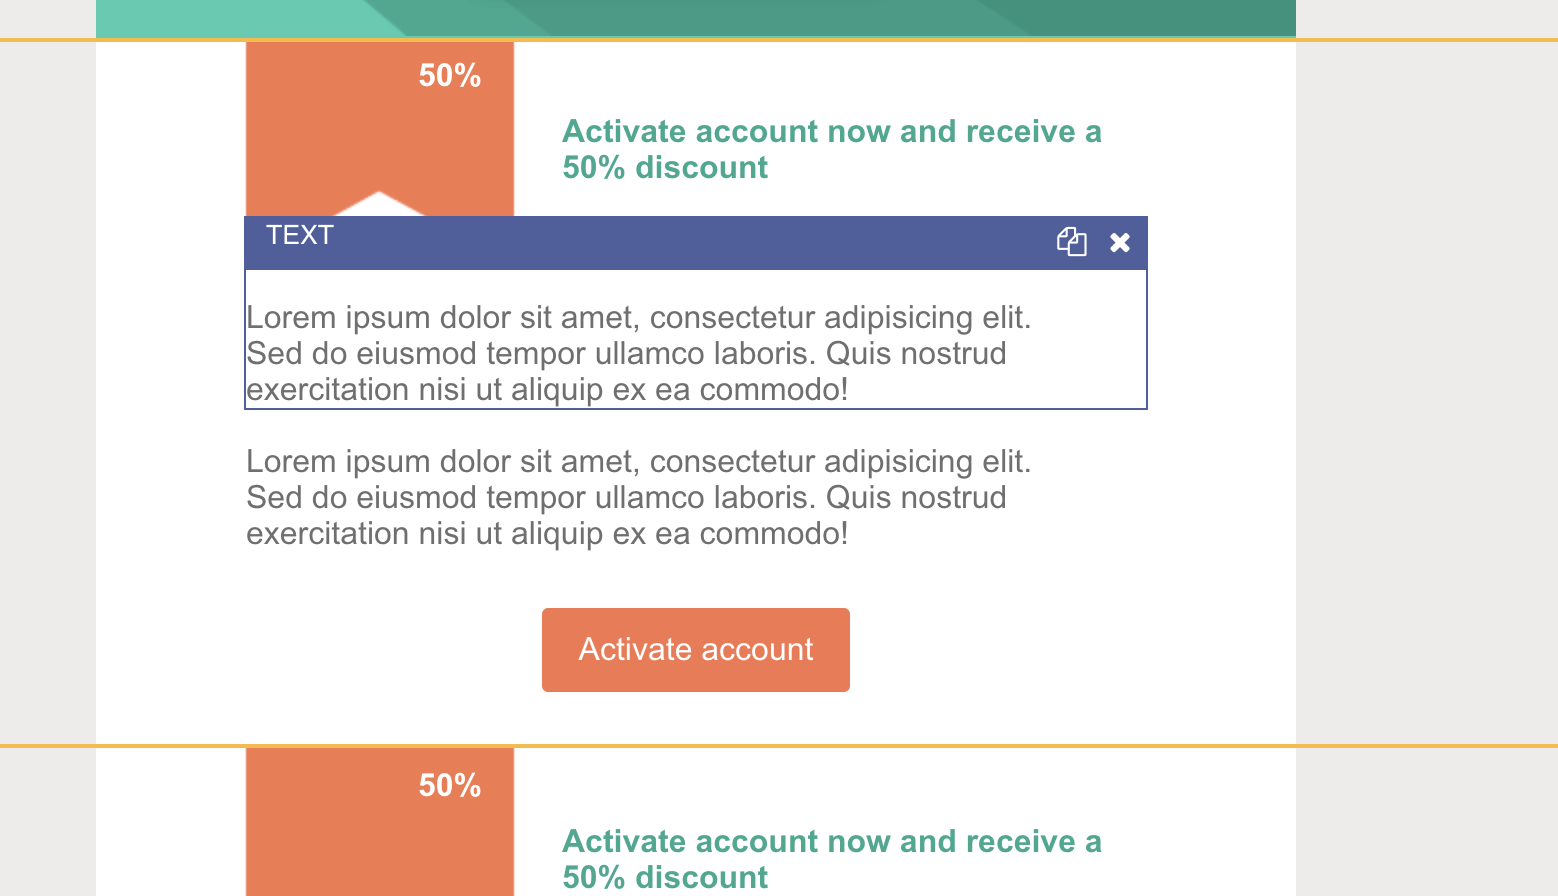Click the gray canvas area left of the email
The image size is (1558, 896).
(x=48, y=400)
